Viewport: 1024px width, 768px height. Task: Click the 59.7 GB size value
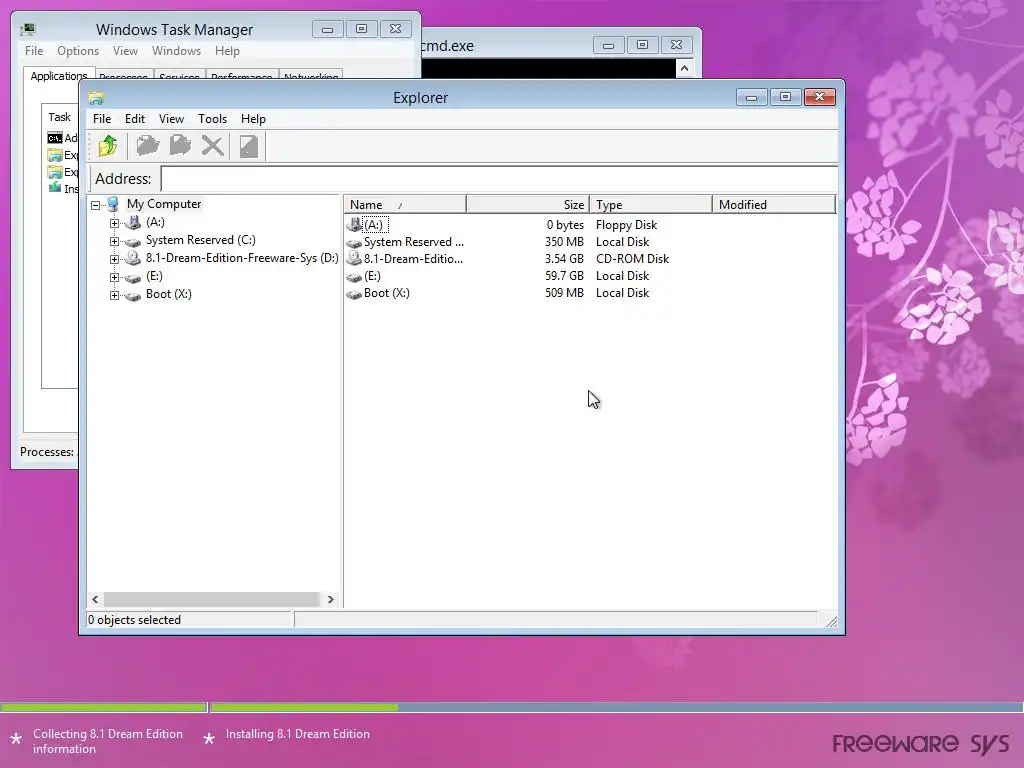coord(564,276)
